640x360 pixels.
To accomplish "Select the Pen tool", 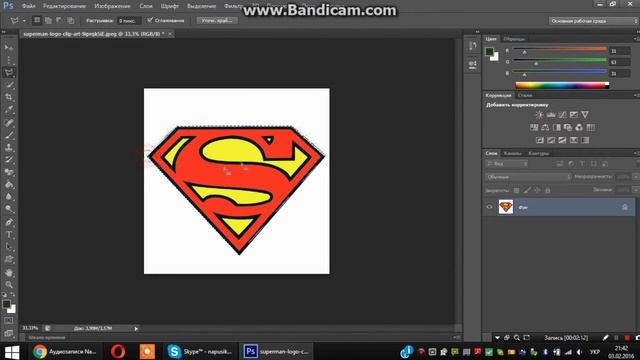I will click(9, 222).
